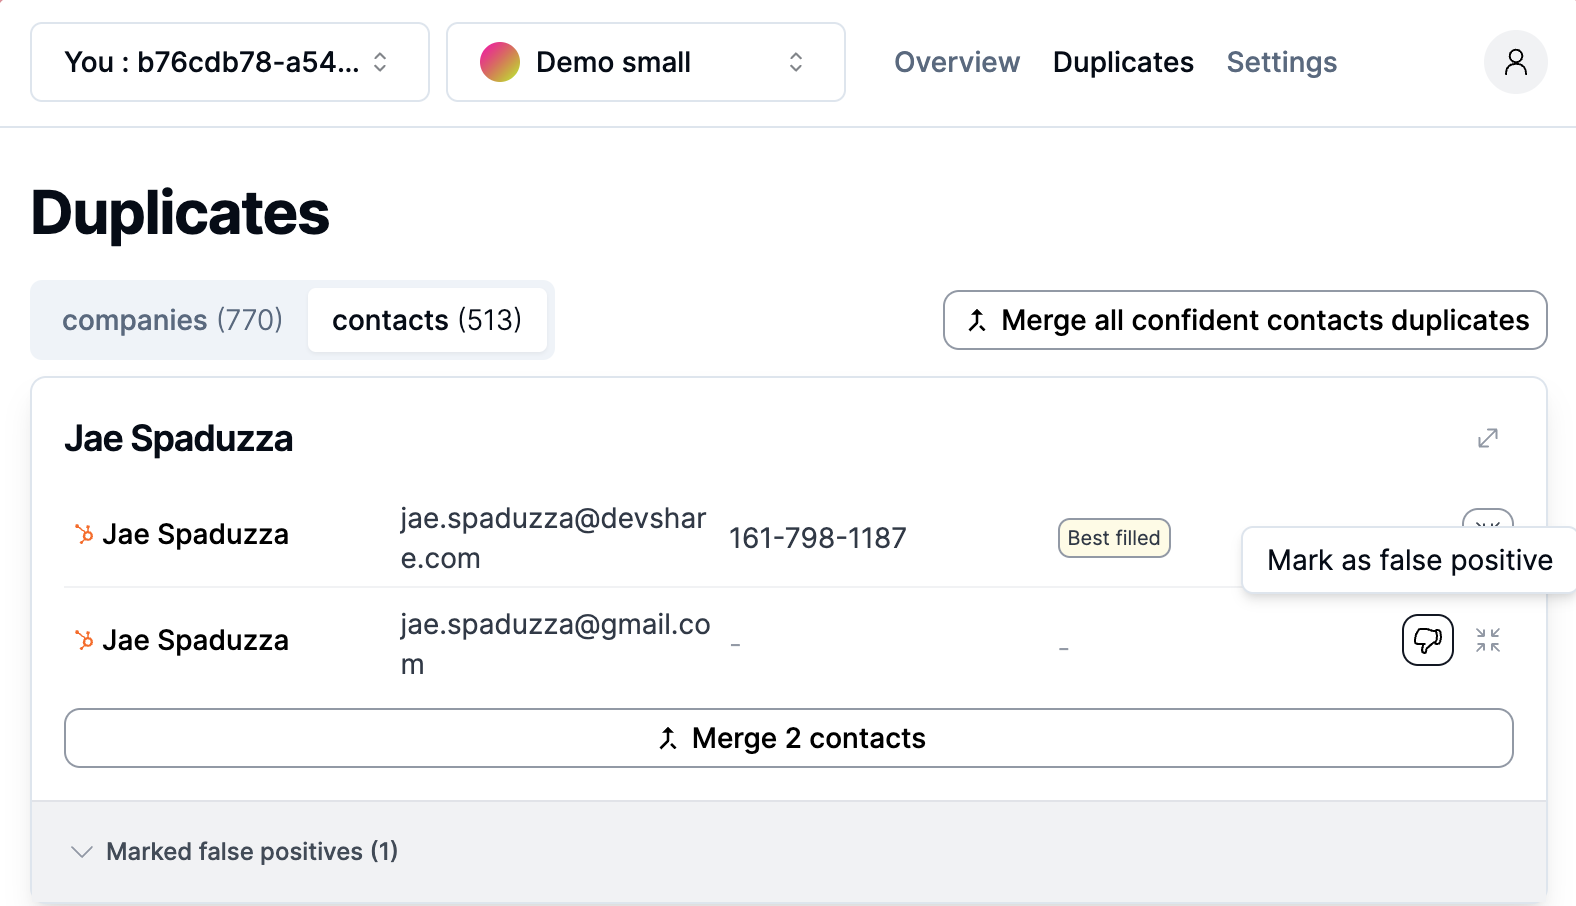
Task: Click the thumbs-down false positive icon
Action: (x=1427, y=640)
